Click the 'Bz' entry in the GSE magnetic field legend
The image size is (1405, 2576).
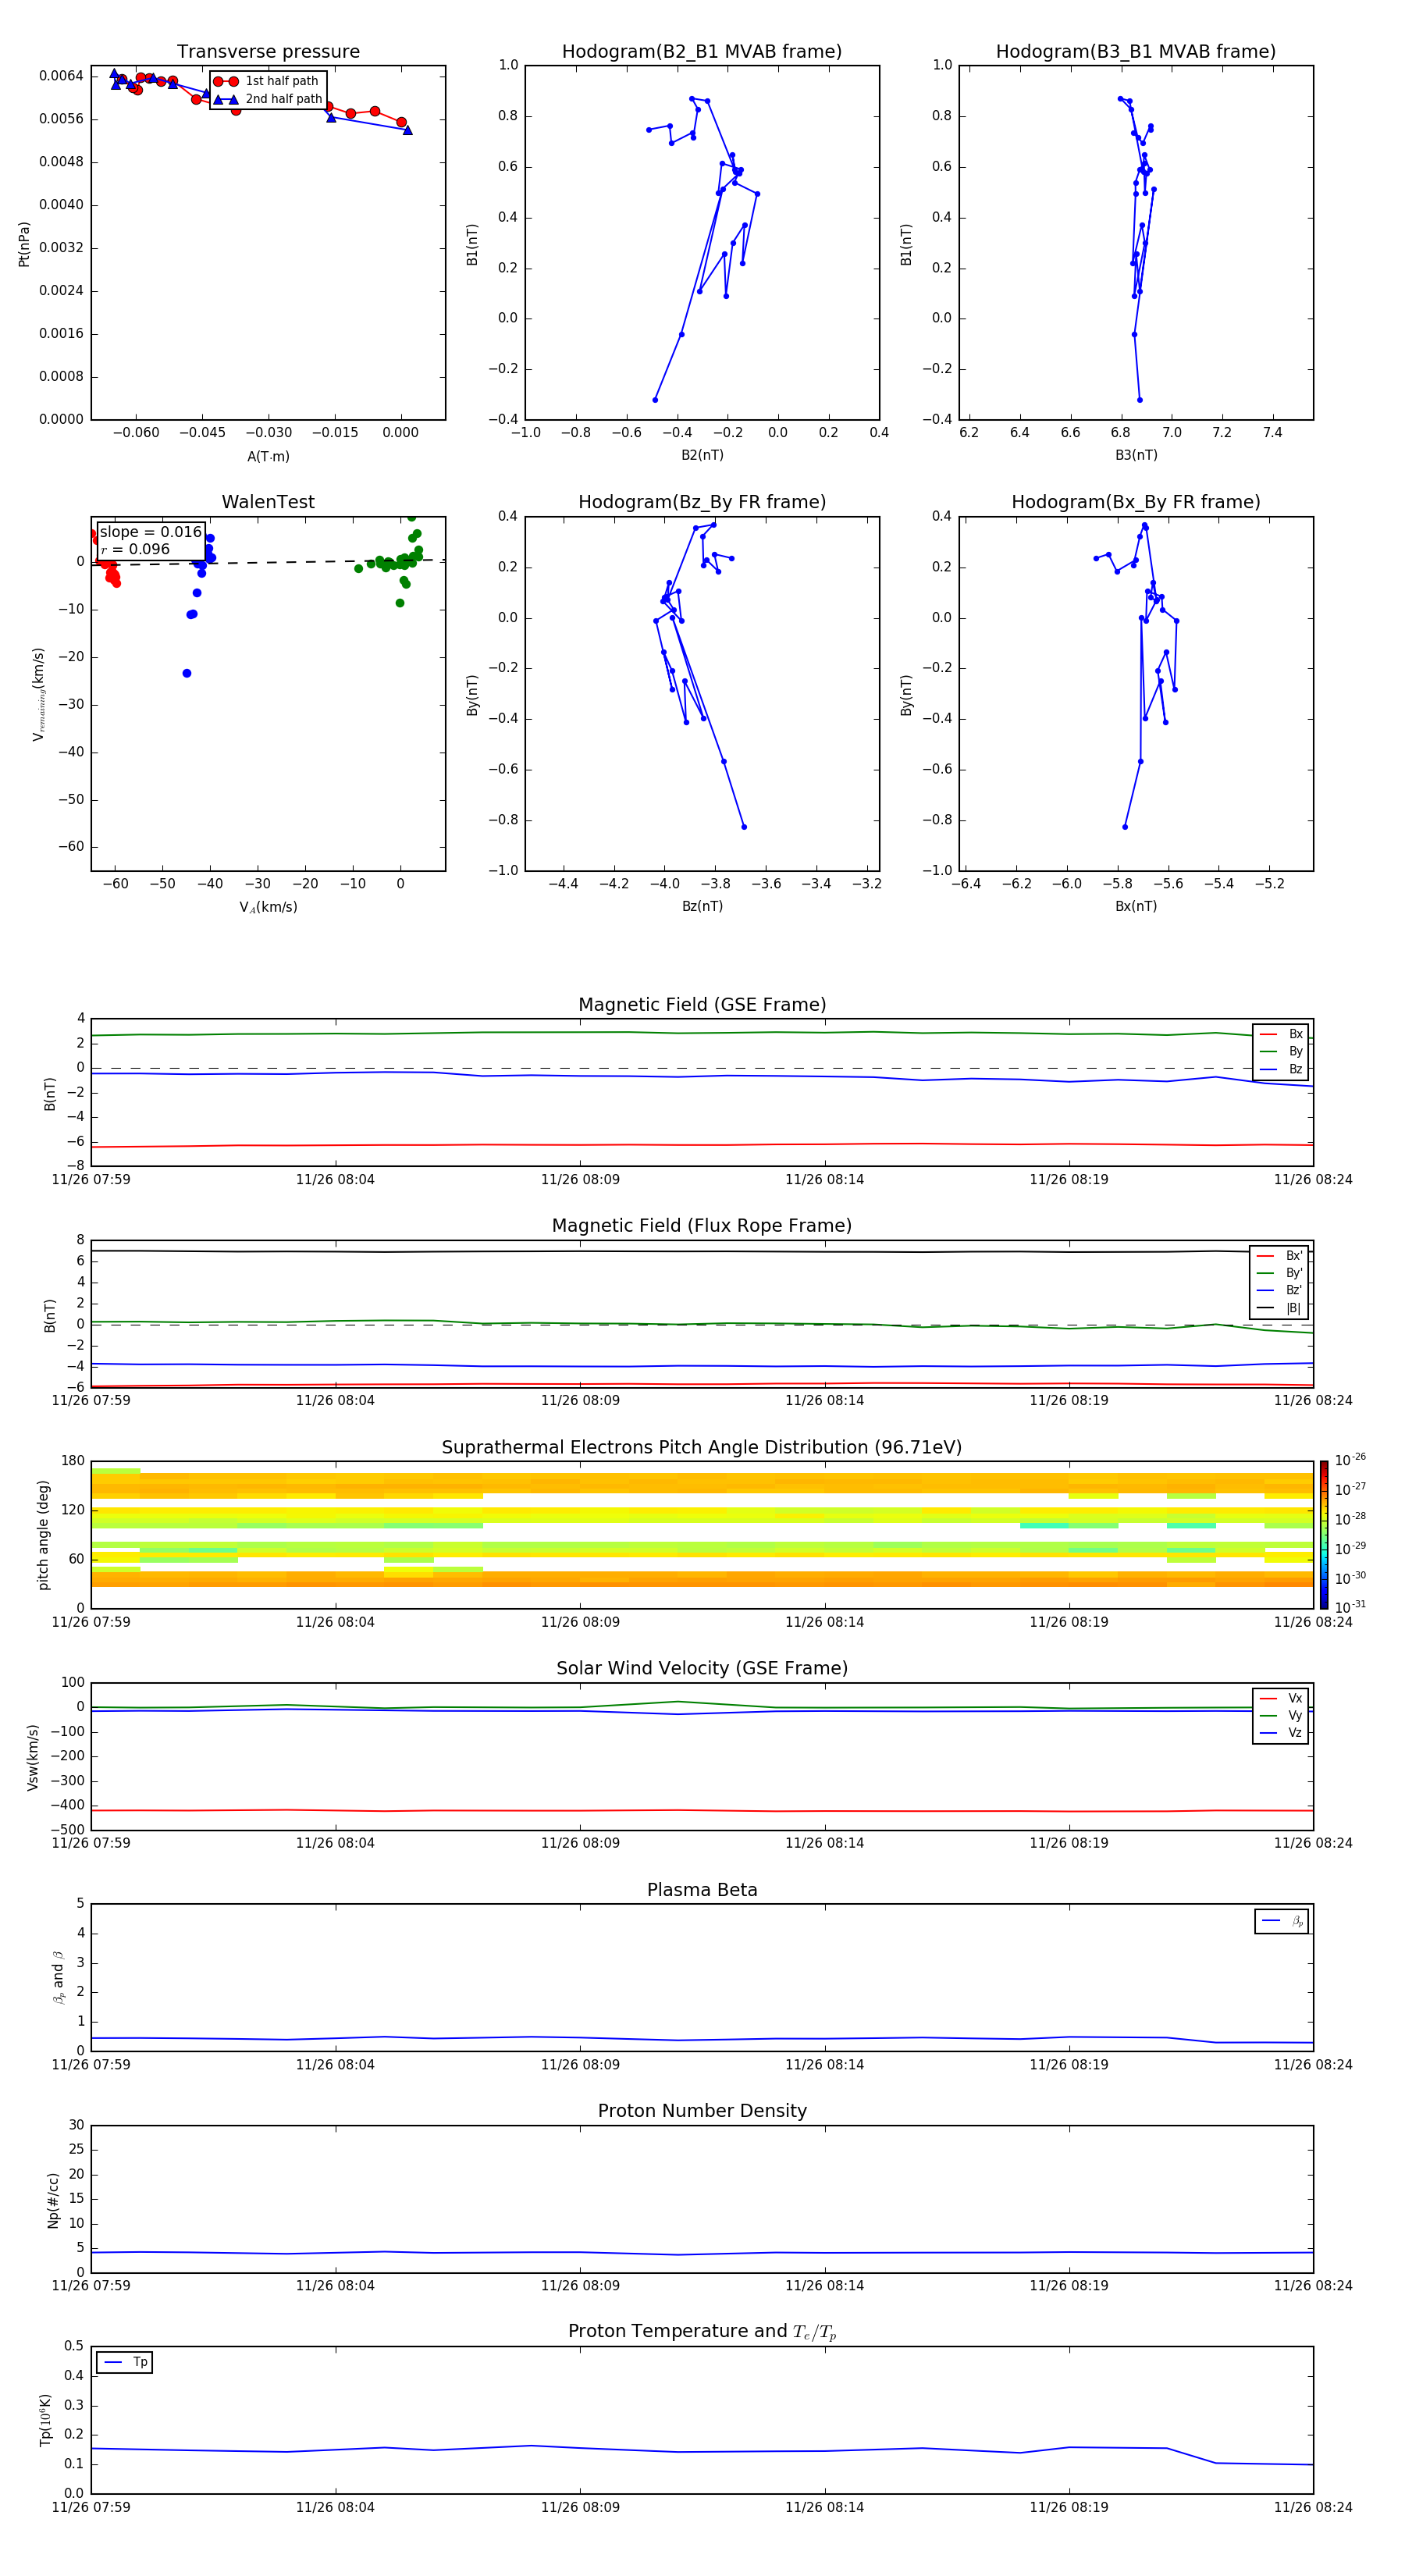[x=1281, y=1069]
